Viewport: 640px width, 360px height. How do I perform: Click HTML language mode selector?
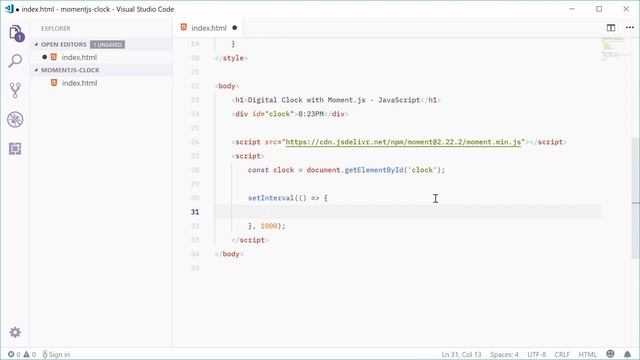587,354
